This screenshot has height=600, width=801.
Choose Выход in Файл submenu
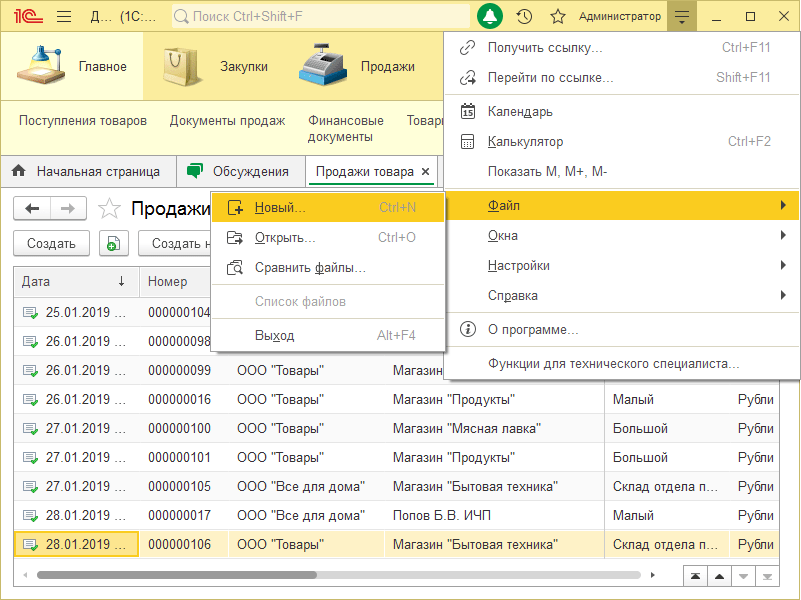tap(327, 335)
